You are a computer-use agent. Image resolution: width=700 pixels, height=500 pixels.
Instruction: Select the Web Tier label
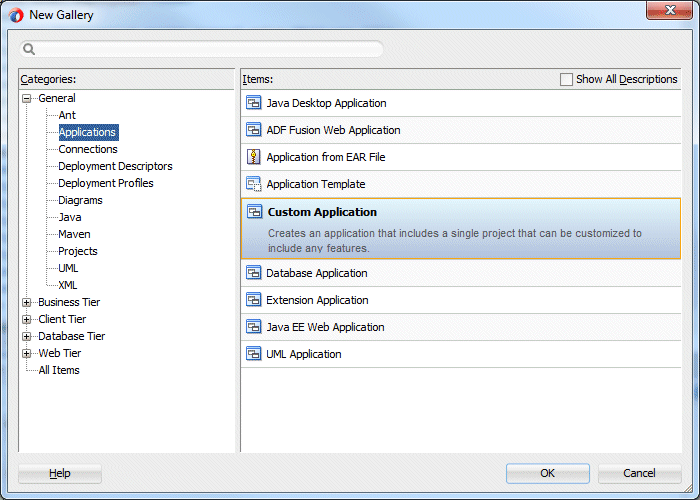click(x=59, y=353)
